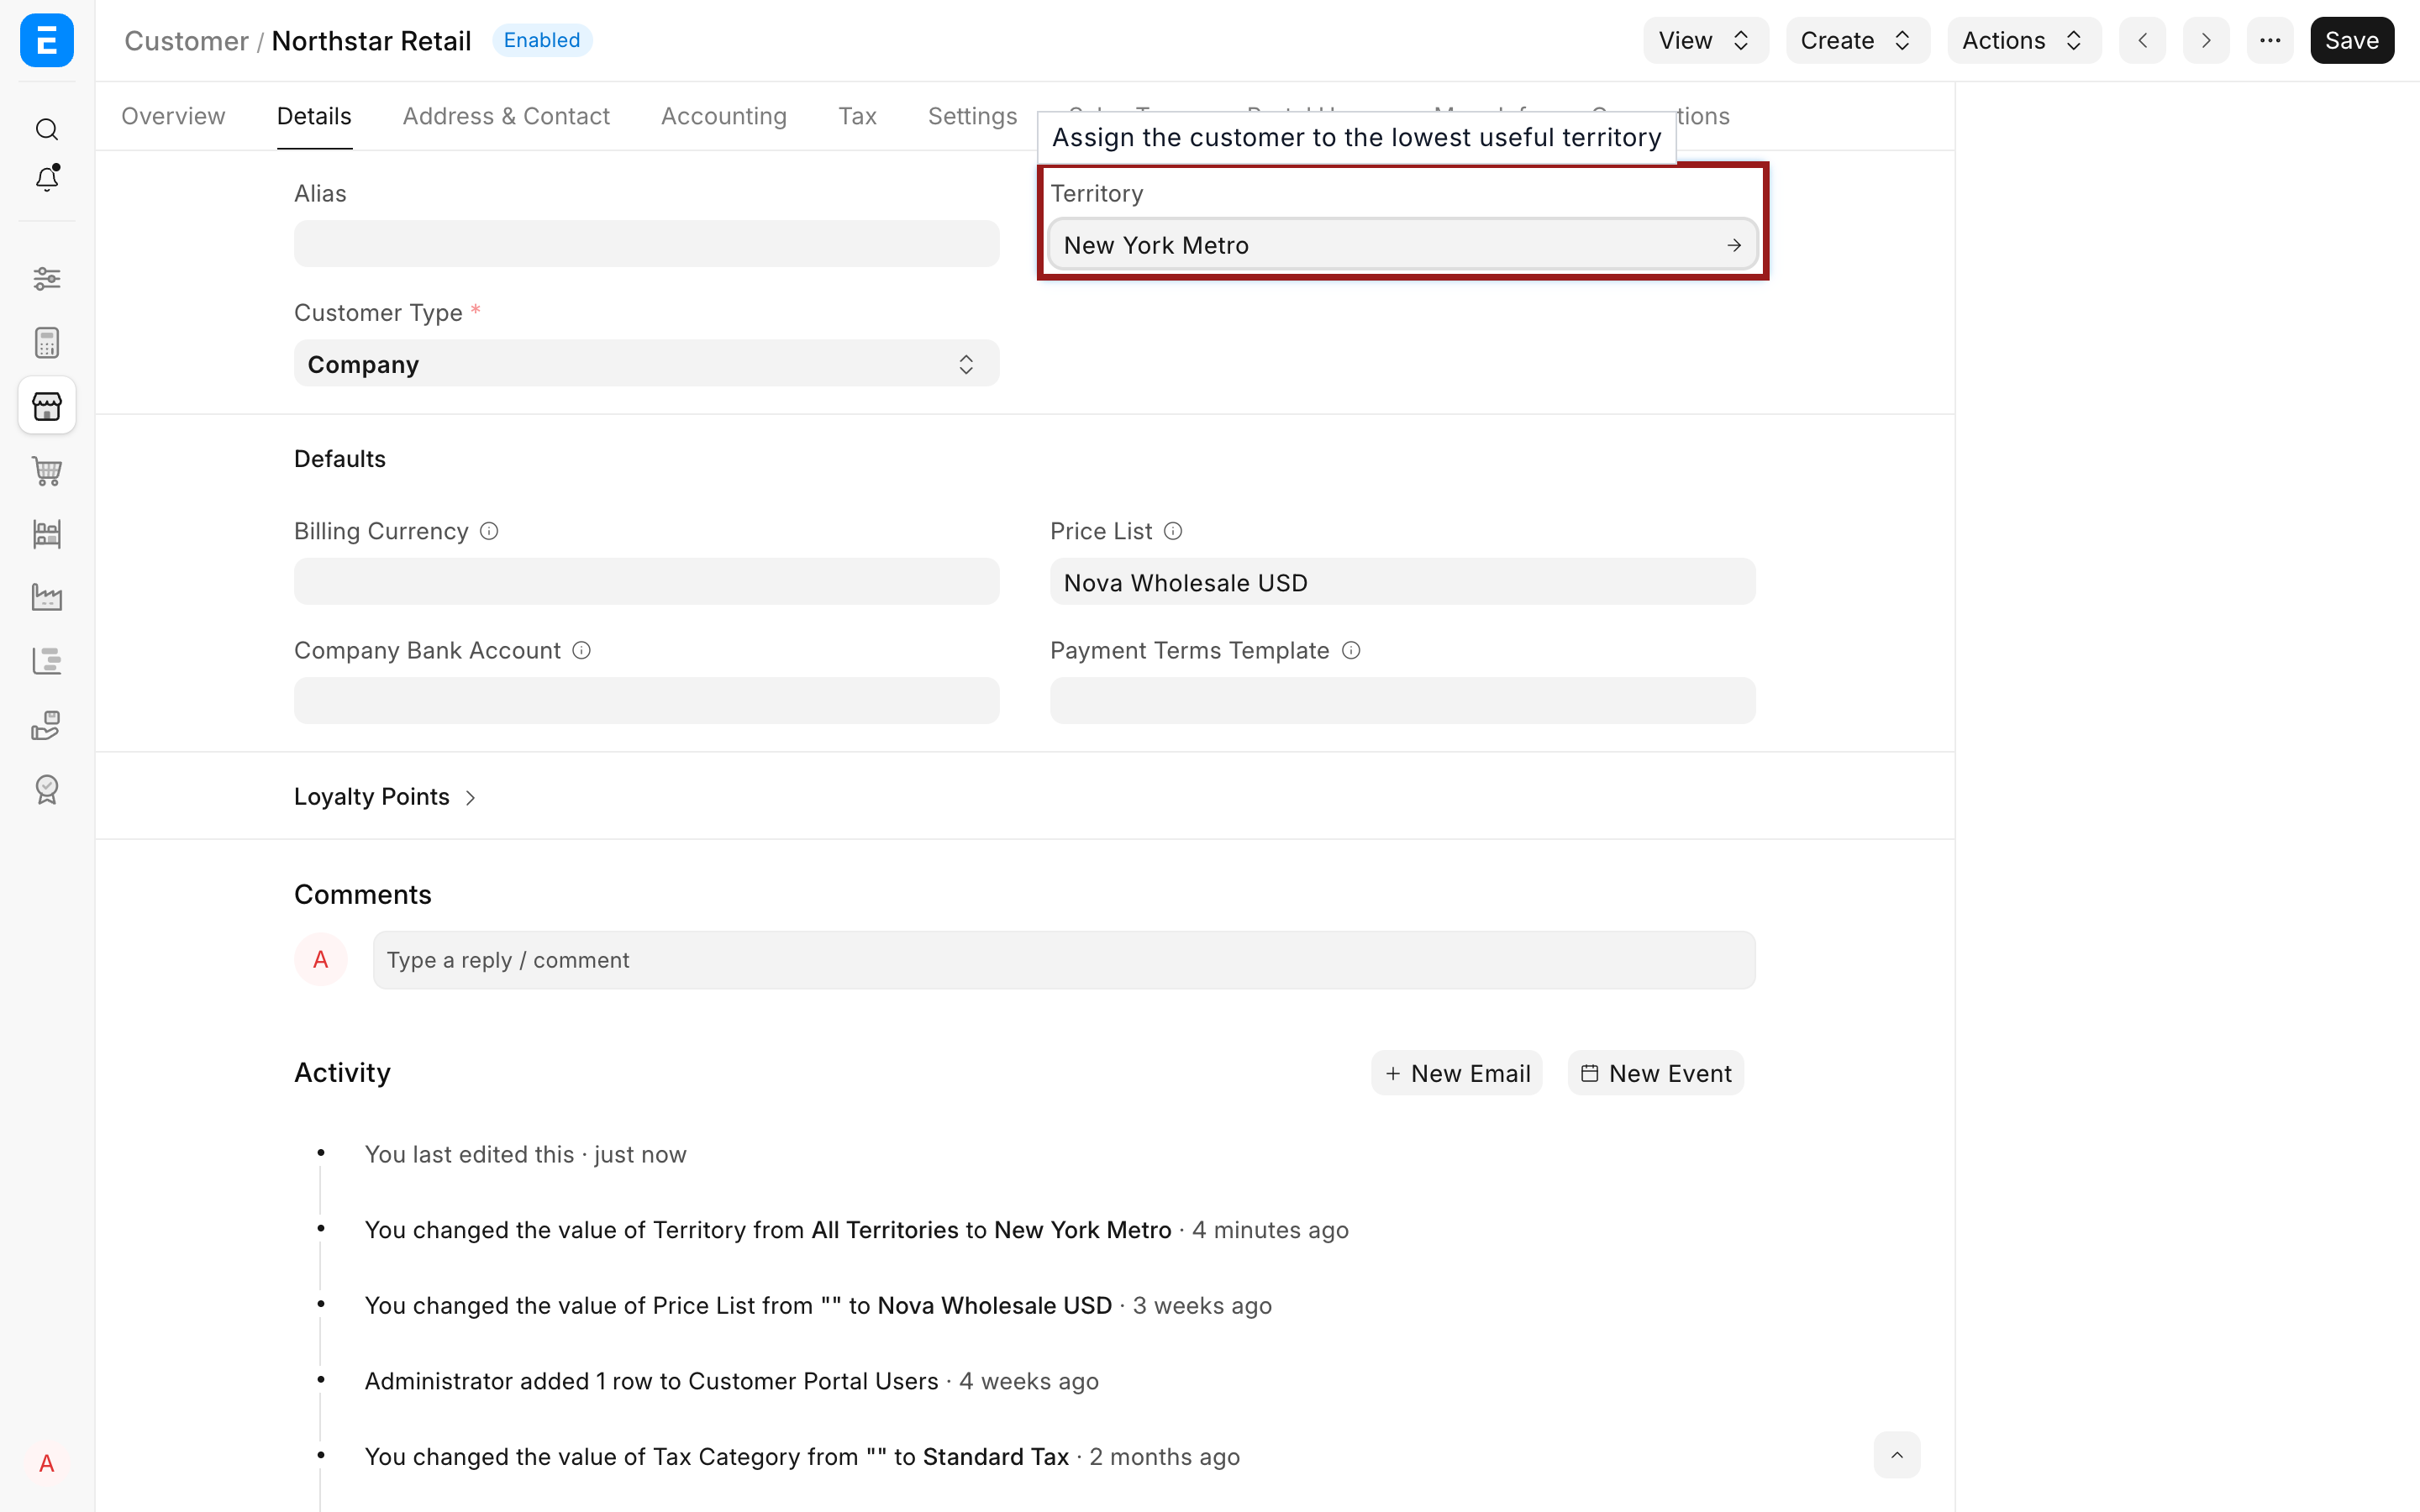This screenshot has height=1512, width=2420.
Task: Click the Company Bank Account info icon
Action: pos(581,650)
